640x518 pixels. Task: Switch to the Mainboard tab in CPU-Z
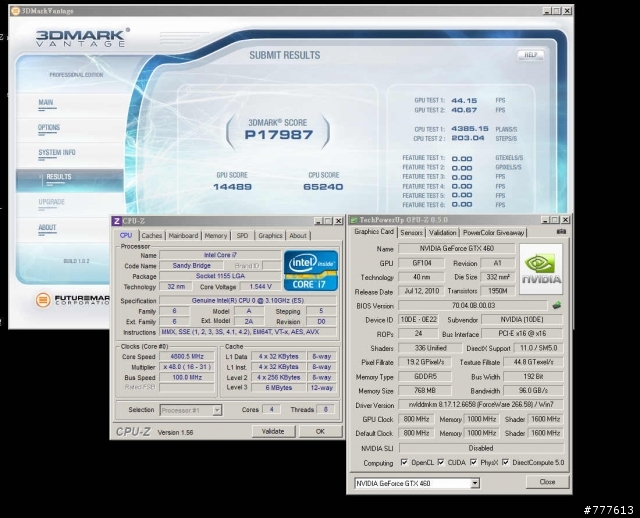coord(183,236)
